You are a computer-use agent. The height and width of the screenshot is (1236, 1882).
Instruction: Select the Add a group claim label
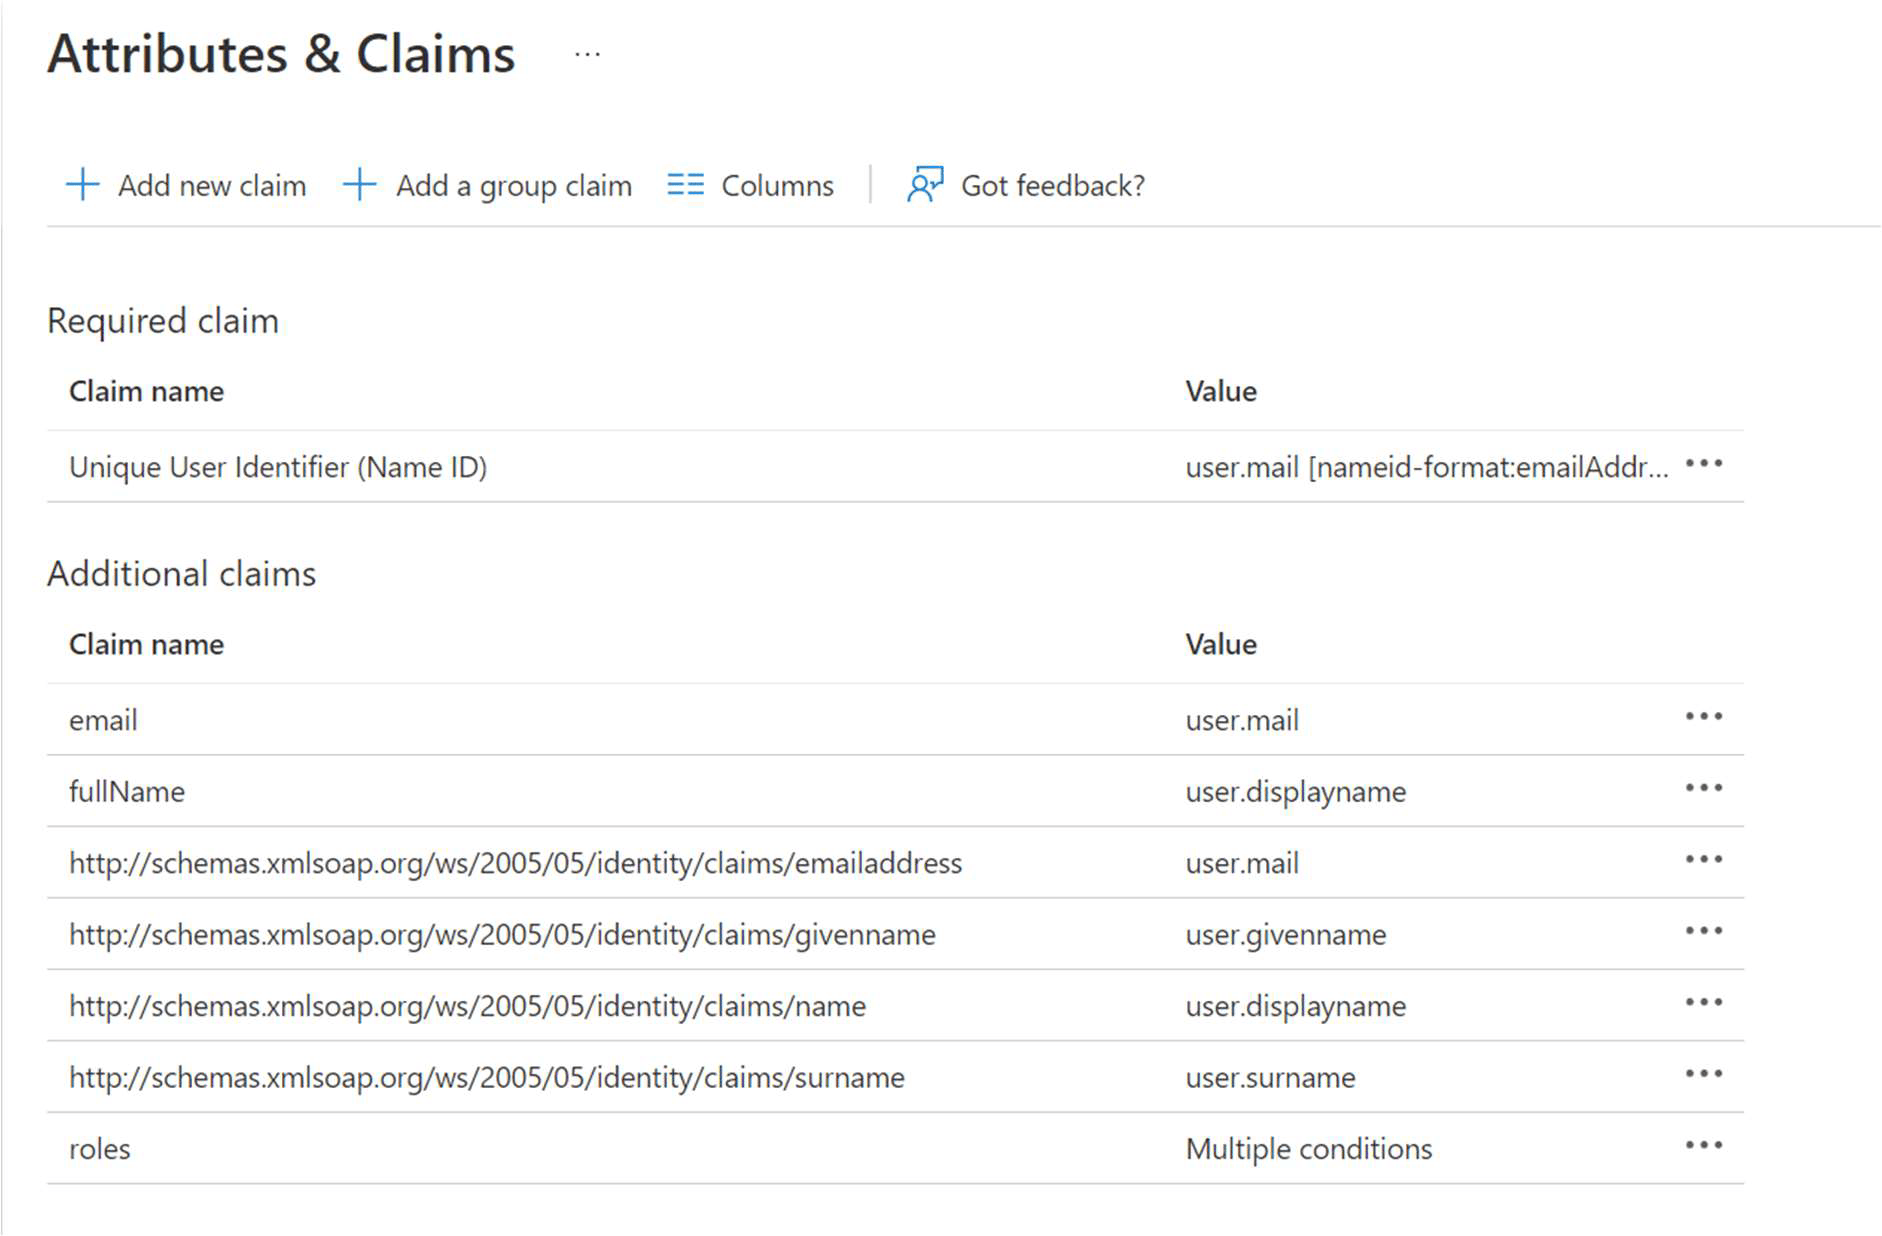[x=513, y=186]
